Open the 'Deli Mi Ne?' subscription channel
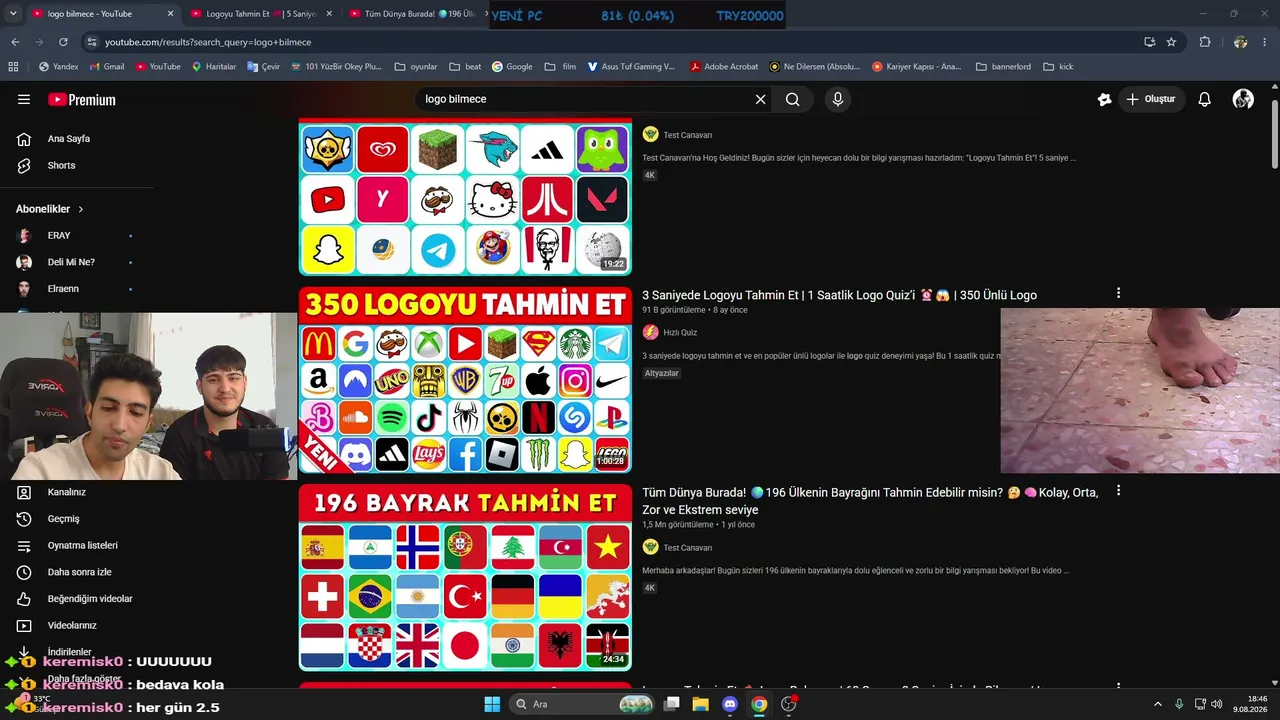Viewport: 1280px width, 720px height. tap(70, 262)
